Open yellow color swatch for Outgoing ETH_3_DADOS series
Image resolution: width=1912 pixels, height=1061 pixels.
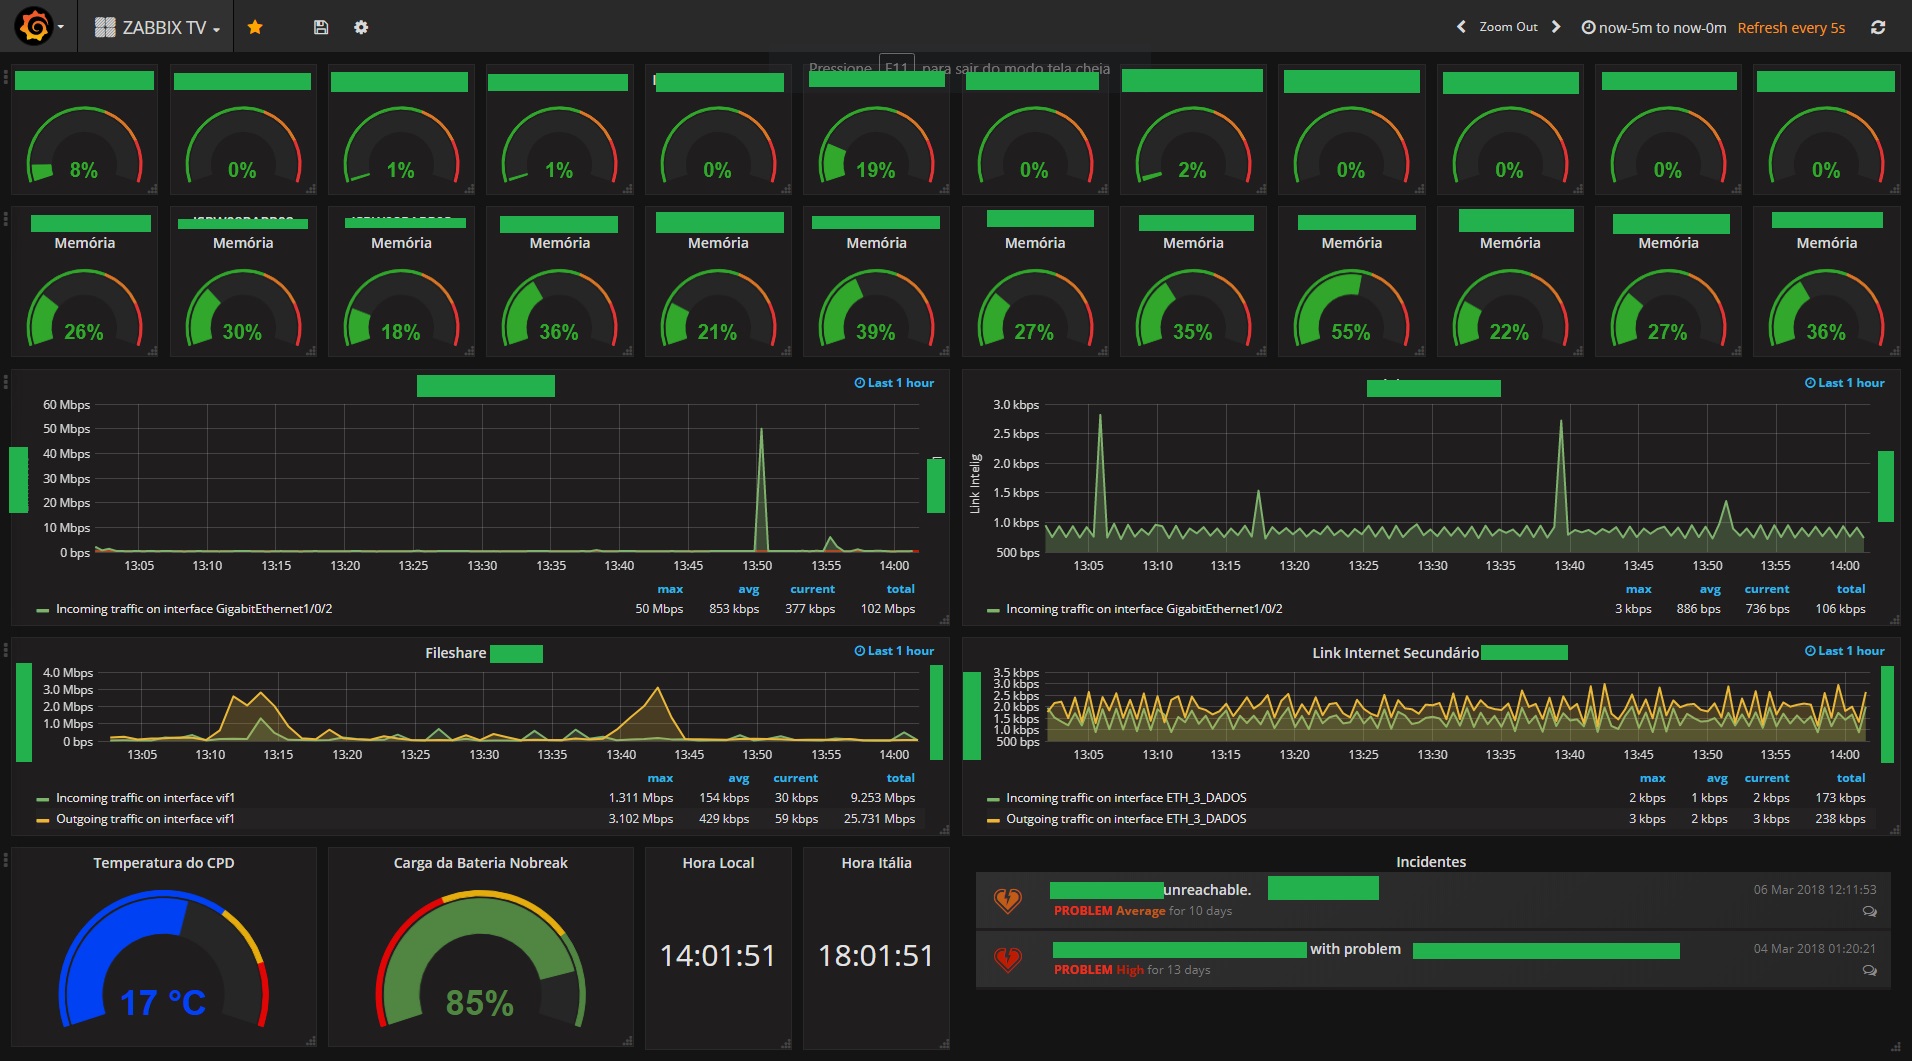pos(992,820)
